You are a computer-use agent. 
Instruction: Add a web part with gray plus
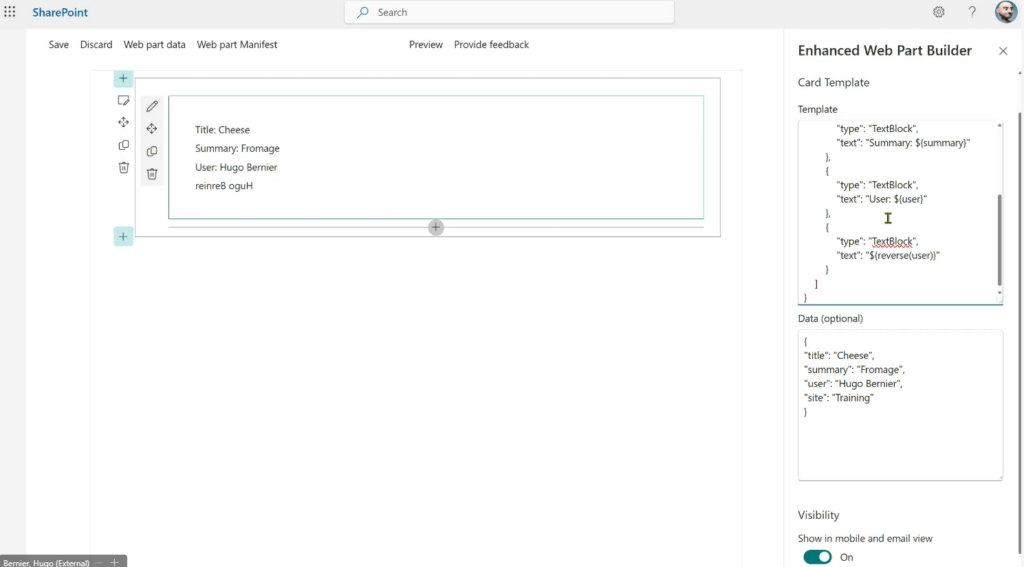click(436, 227)
